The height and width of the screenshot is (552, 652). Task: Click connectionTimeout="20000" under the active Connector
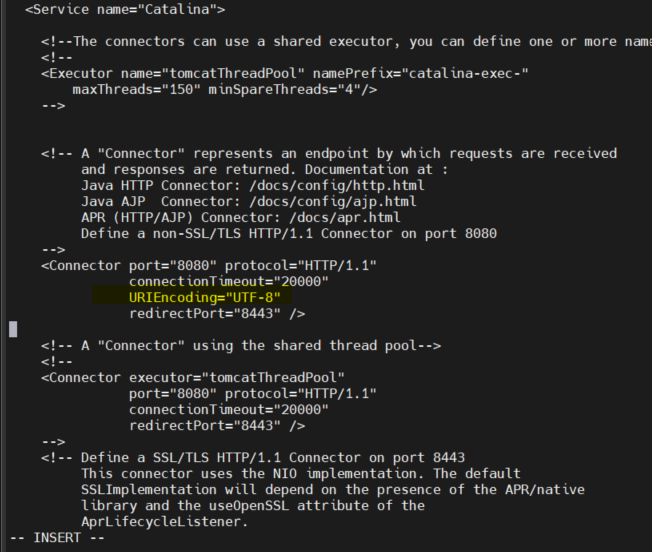tap(228, 282)
